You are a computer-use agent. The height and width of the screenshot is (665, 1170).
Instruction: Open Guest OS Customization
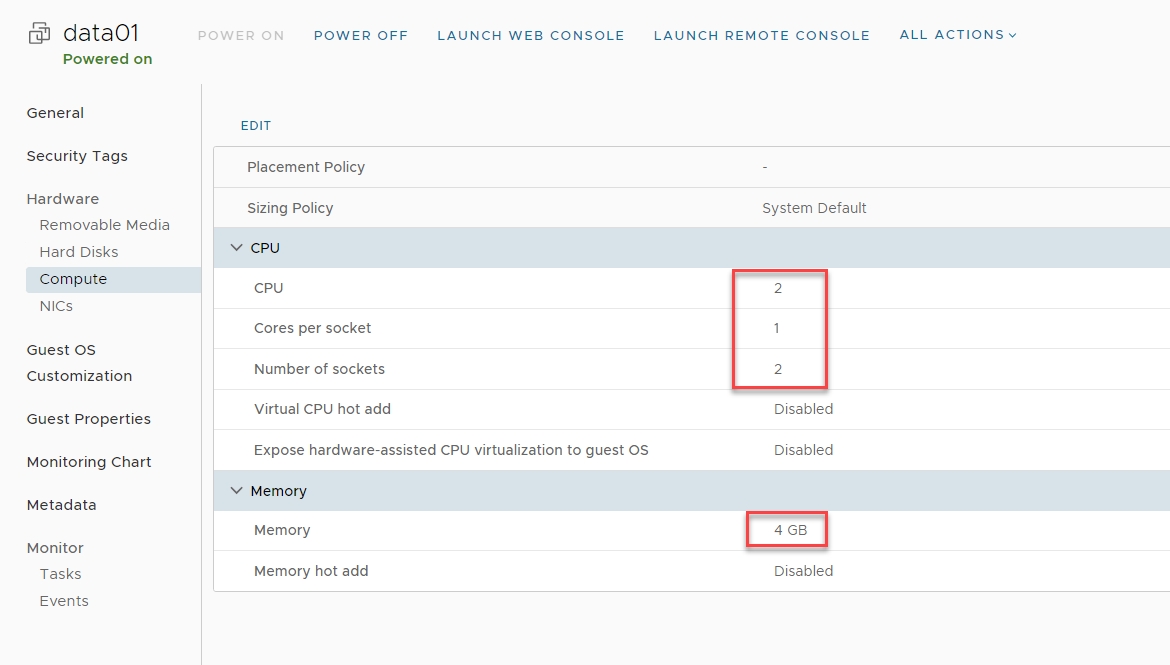click(x=79, y=363)
